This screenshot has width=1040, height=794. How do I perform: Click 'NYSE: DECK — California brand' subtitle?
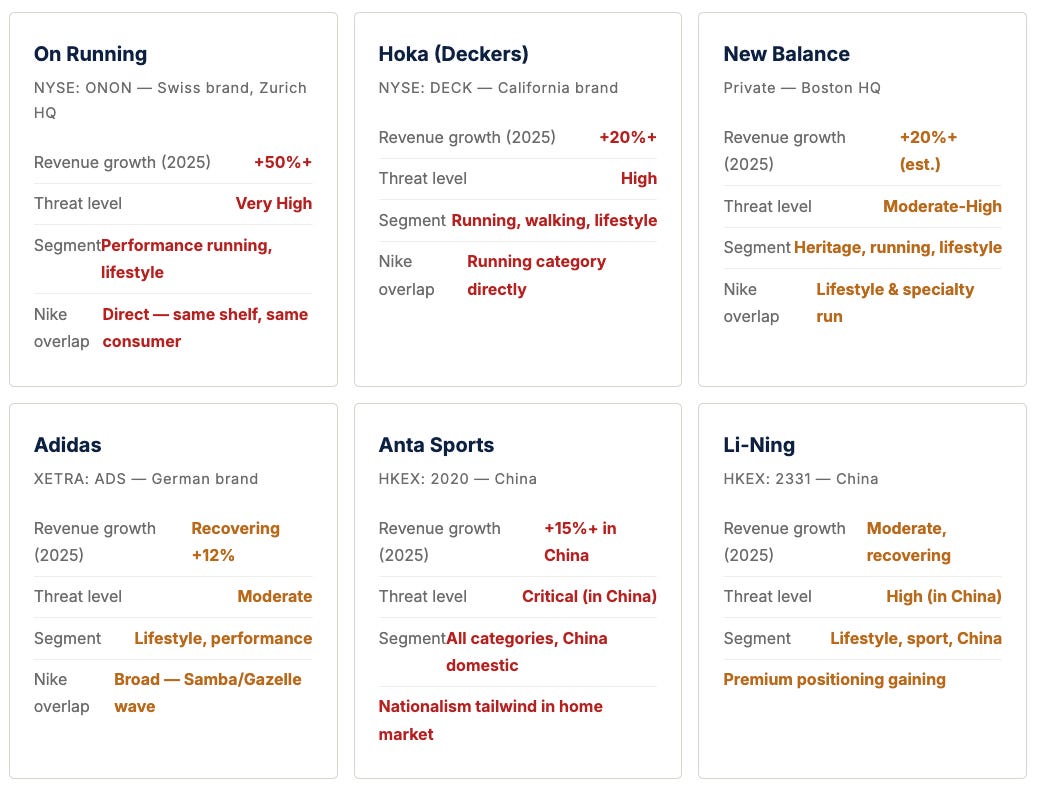tap(498, 88)
